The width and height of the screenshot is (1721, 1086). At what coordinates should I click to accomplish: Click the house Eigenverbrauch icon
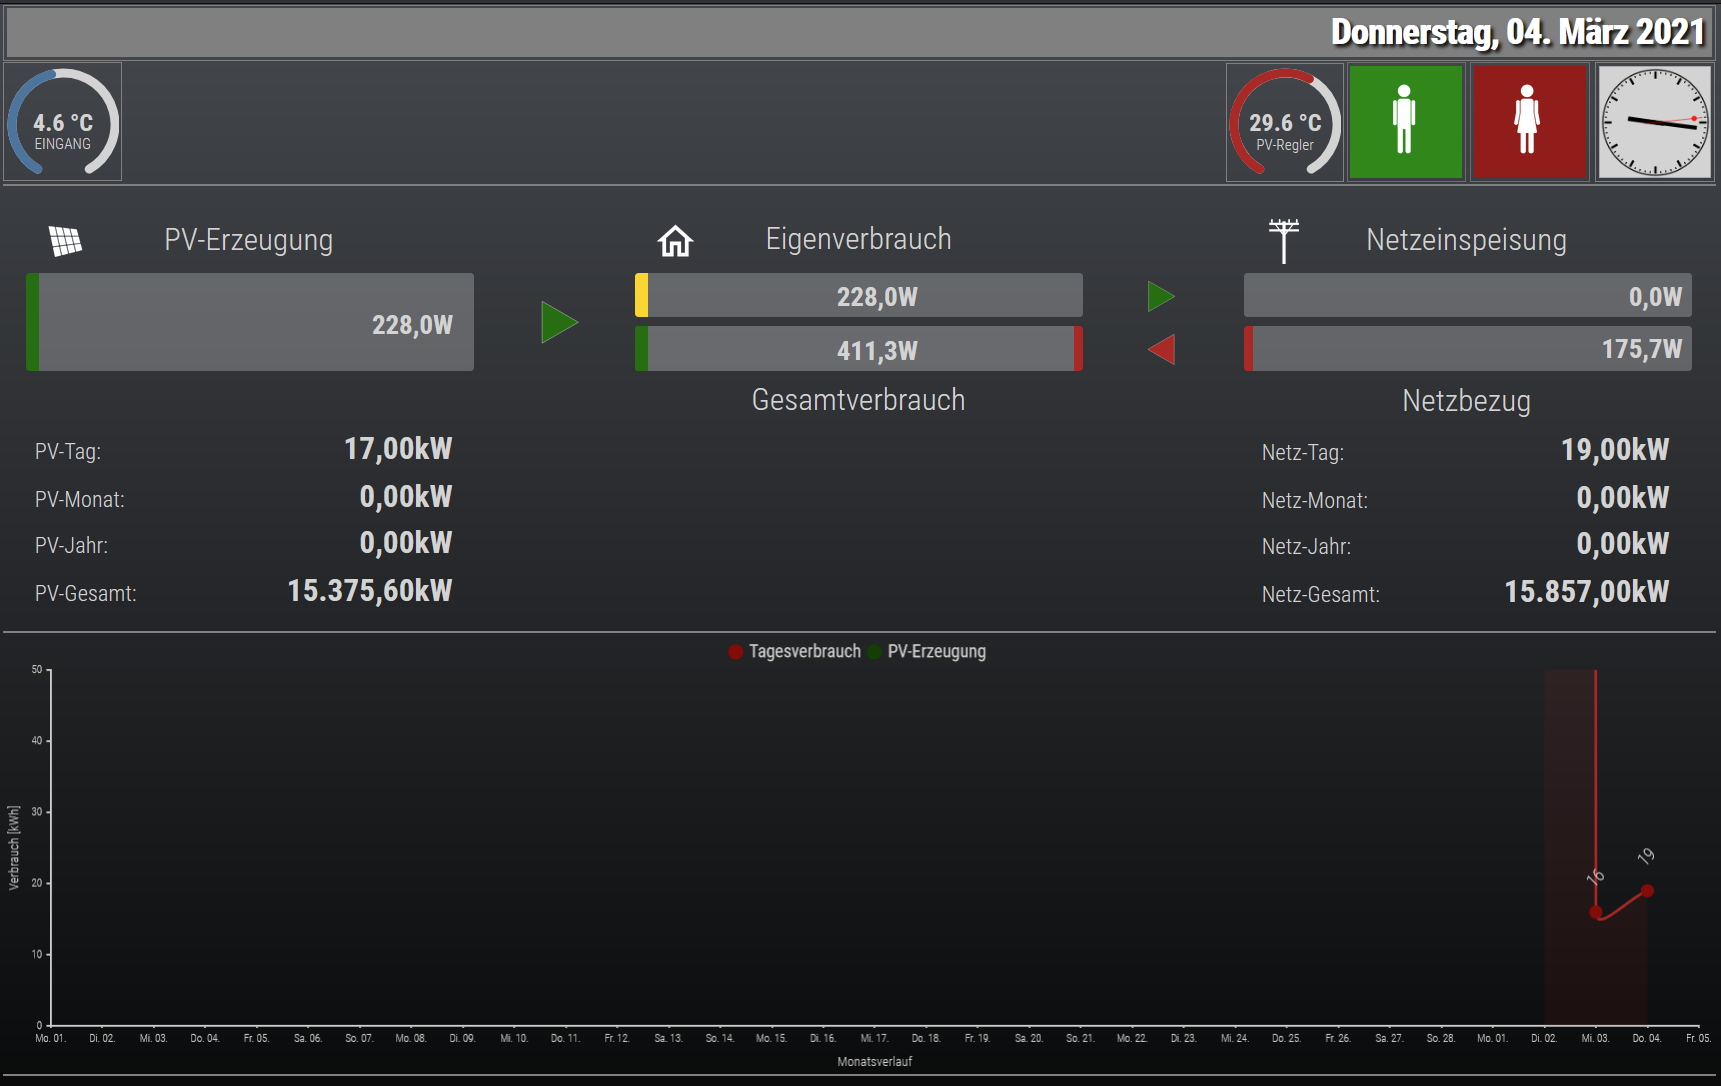pos(675,241)
